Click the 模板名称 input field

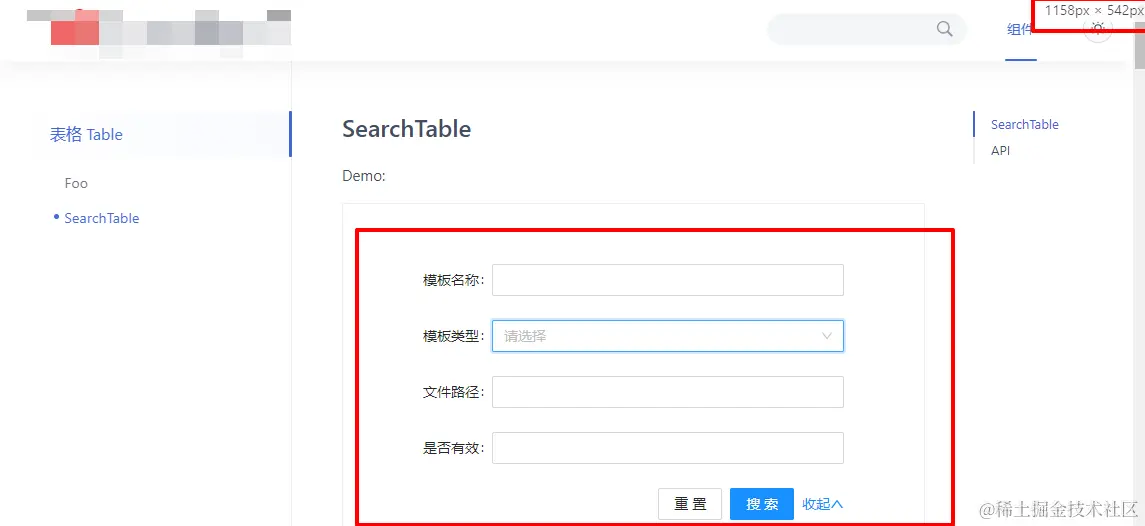tap(667, 280)
